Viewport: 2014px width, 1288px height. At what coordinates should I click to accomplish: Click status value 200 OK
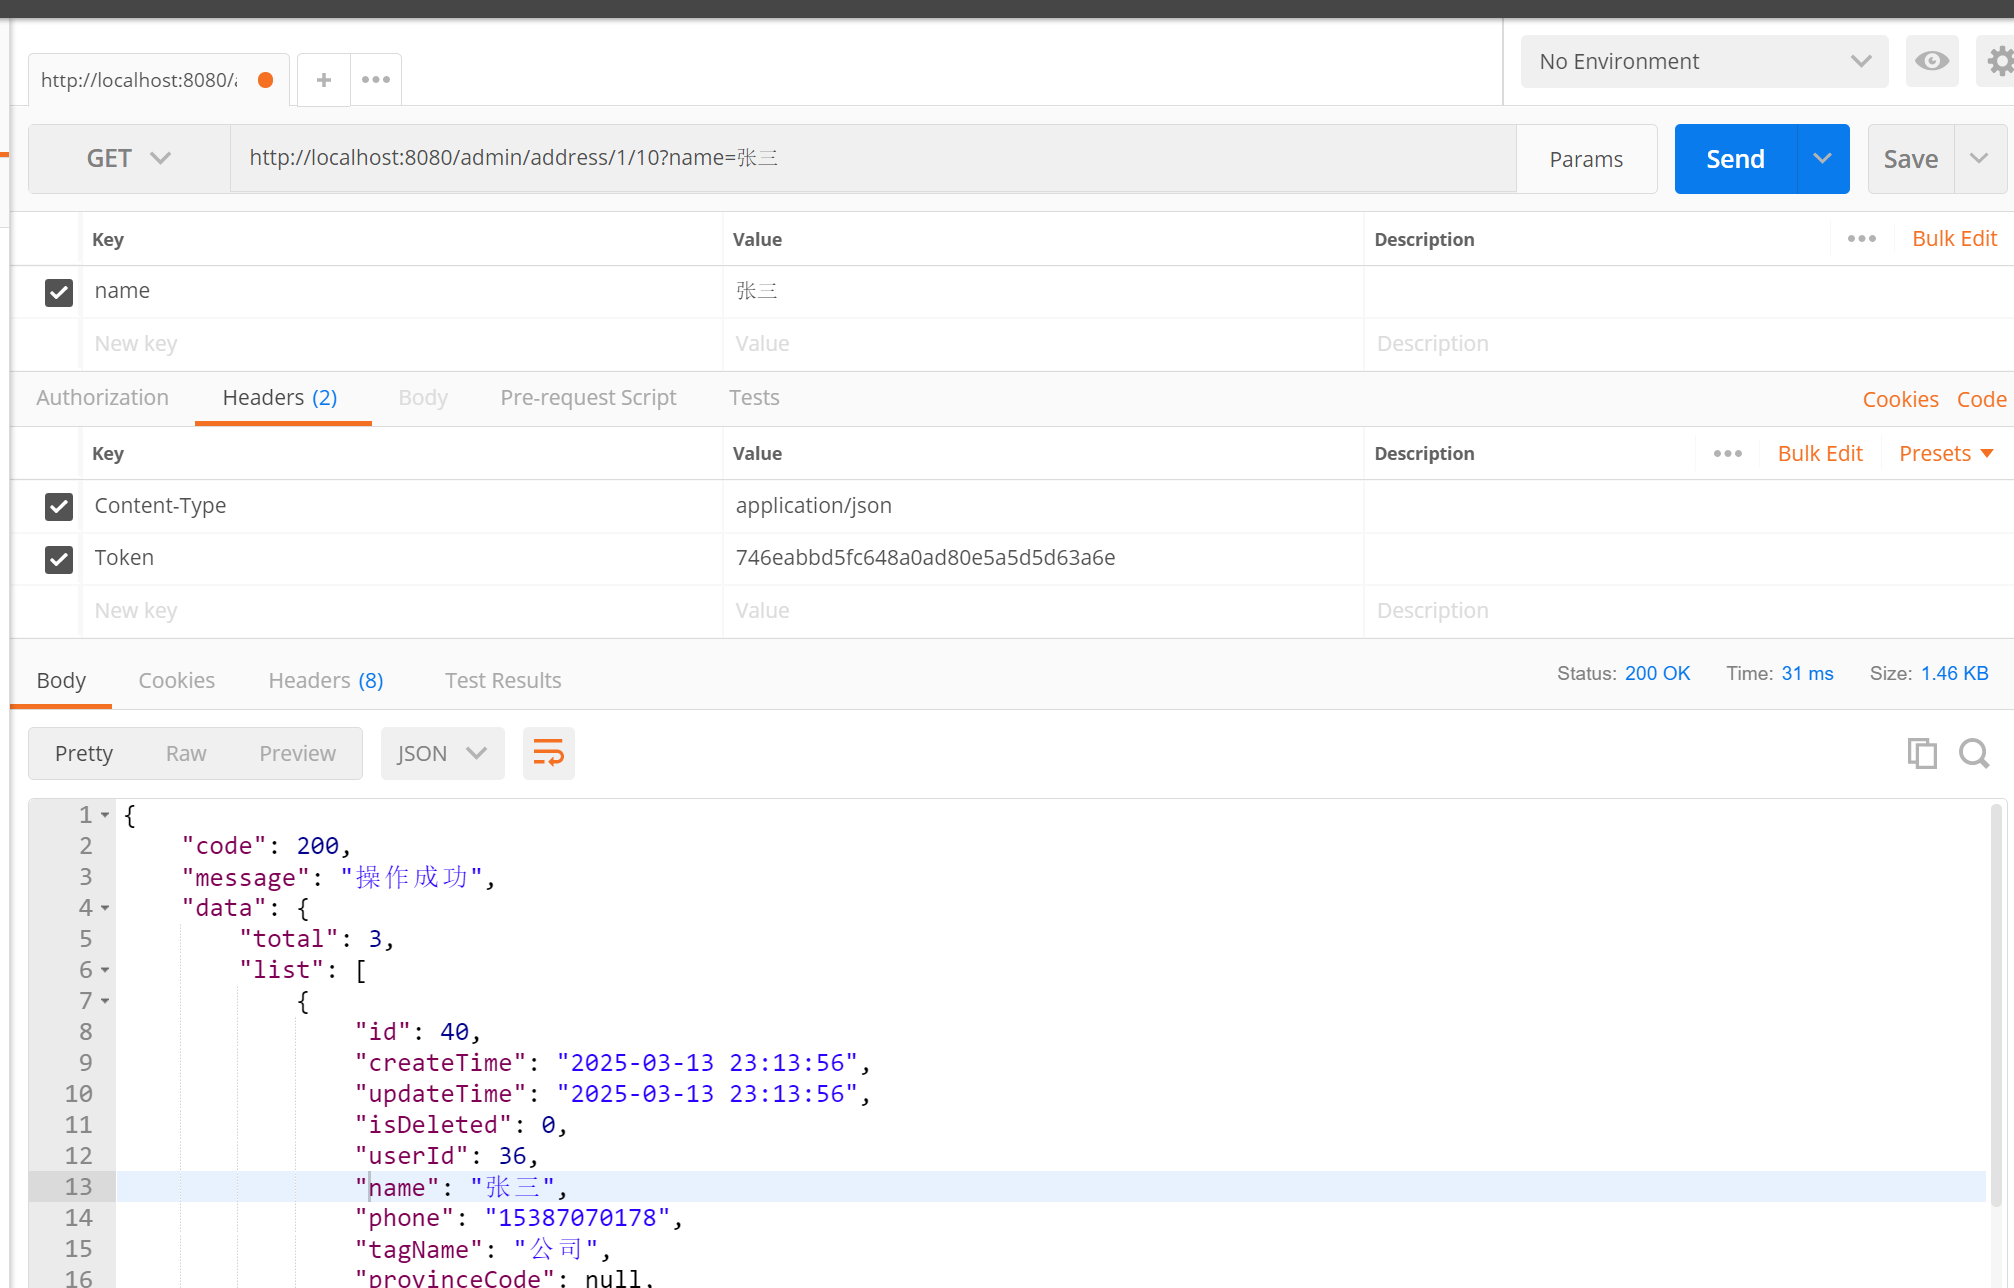point(1657,674)
